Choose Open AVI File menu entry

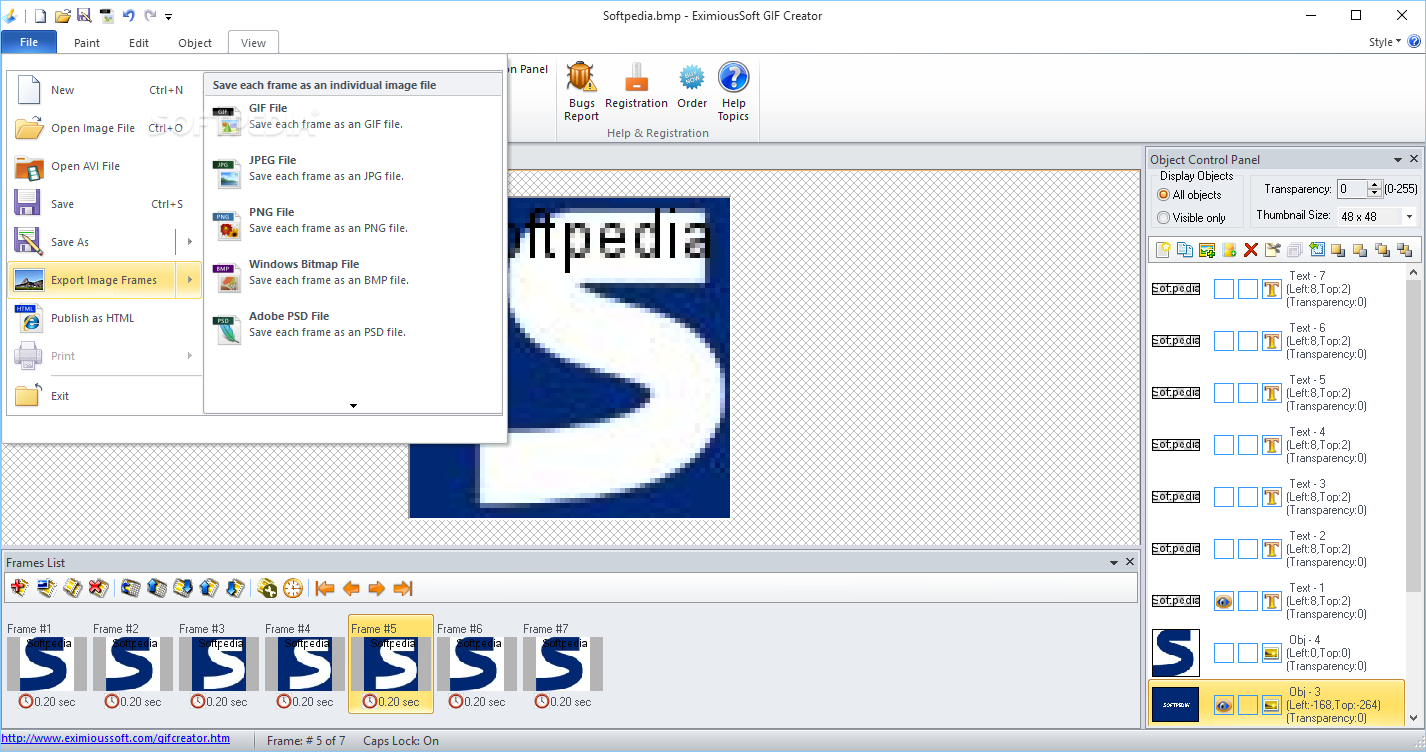[x=104, y=166]
